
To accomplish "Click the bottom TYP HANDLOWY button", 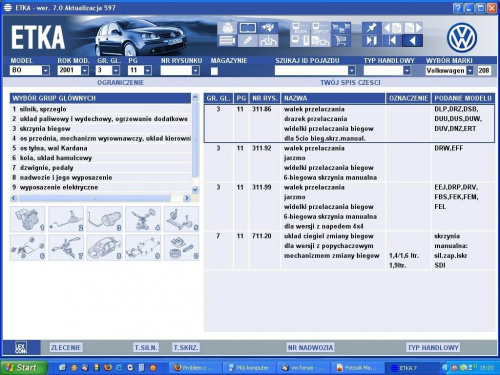I will coord(433,348).
